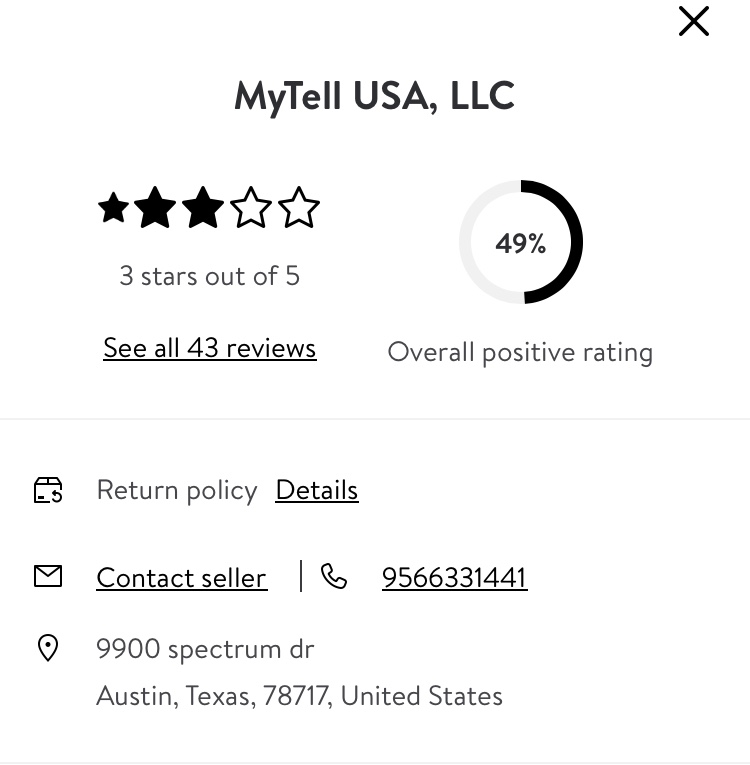Click the fourth empty rating star
The width and height of the screenshot is (750, 765).
pos(251,209)
